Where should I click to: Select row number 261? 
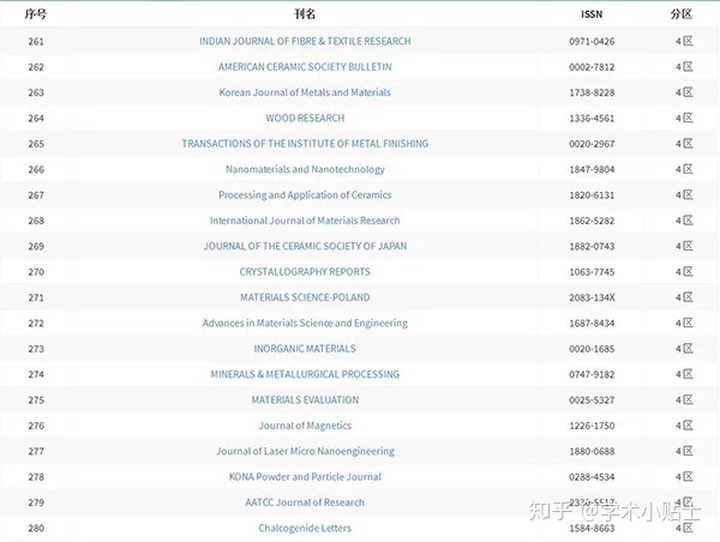[x=36, y=41]
